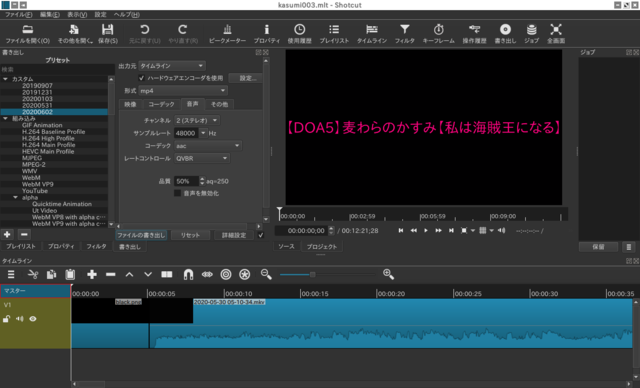Open ヘルプ menu
Screen dimensions: 640x388
(127, 15)
